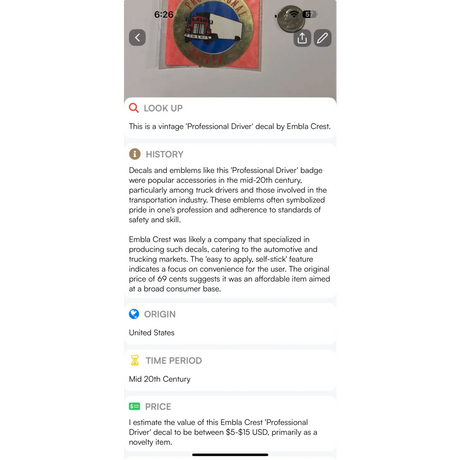Click the red Look Up magnifier icon
Screen dimensions: 460x460
(134, 108)
